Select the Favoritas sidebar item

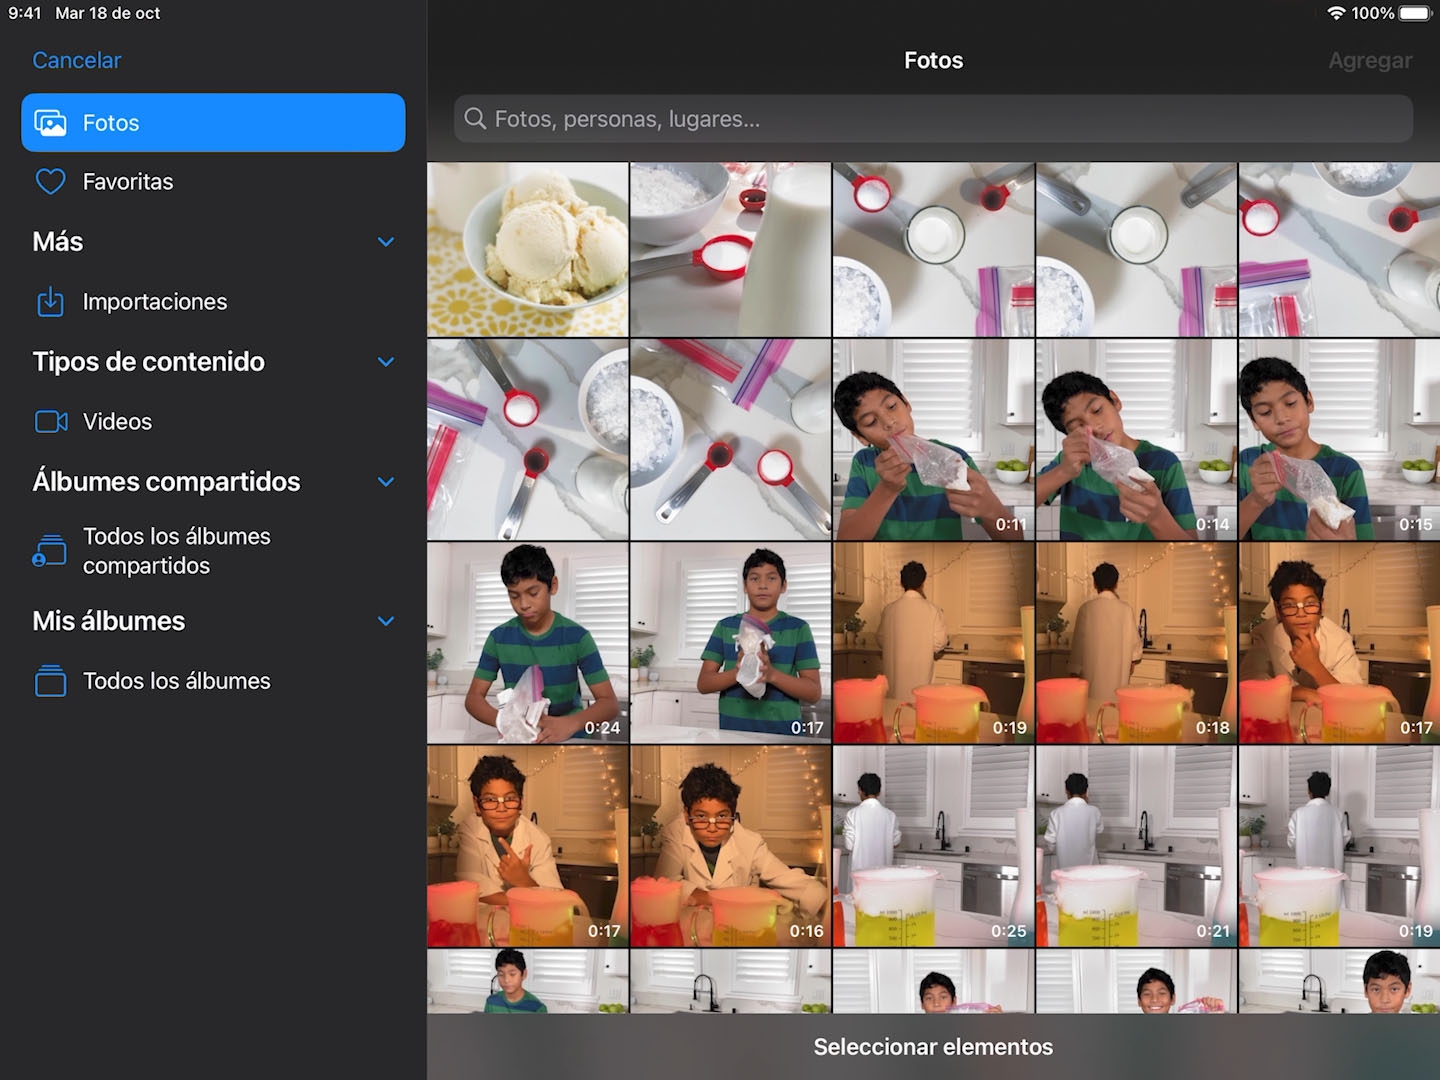213,182
